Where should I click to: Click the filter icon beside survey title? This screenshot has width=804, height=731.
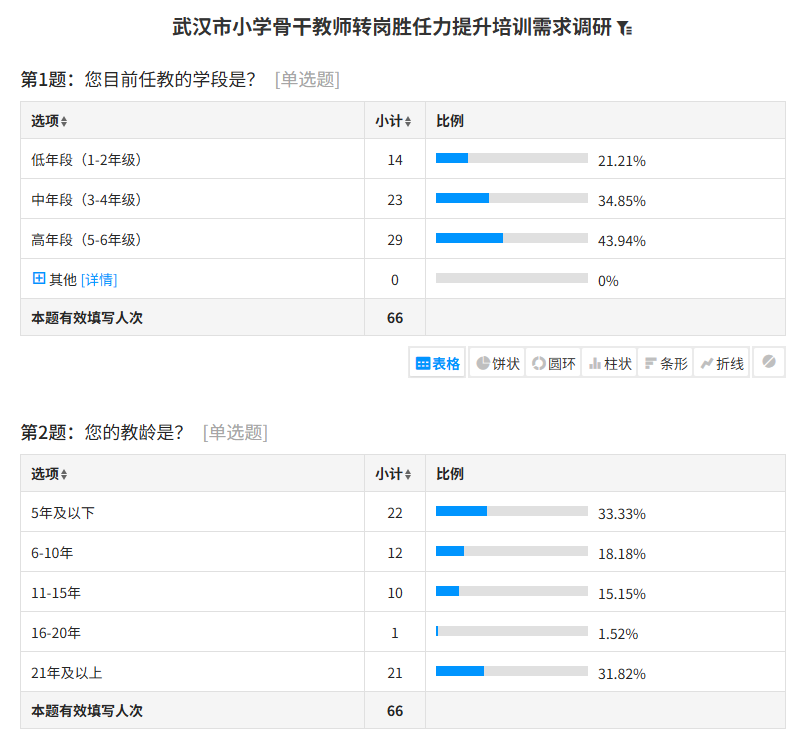pyautogui.click(x=624, y=28)
